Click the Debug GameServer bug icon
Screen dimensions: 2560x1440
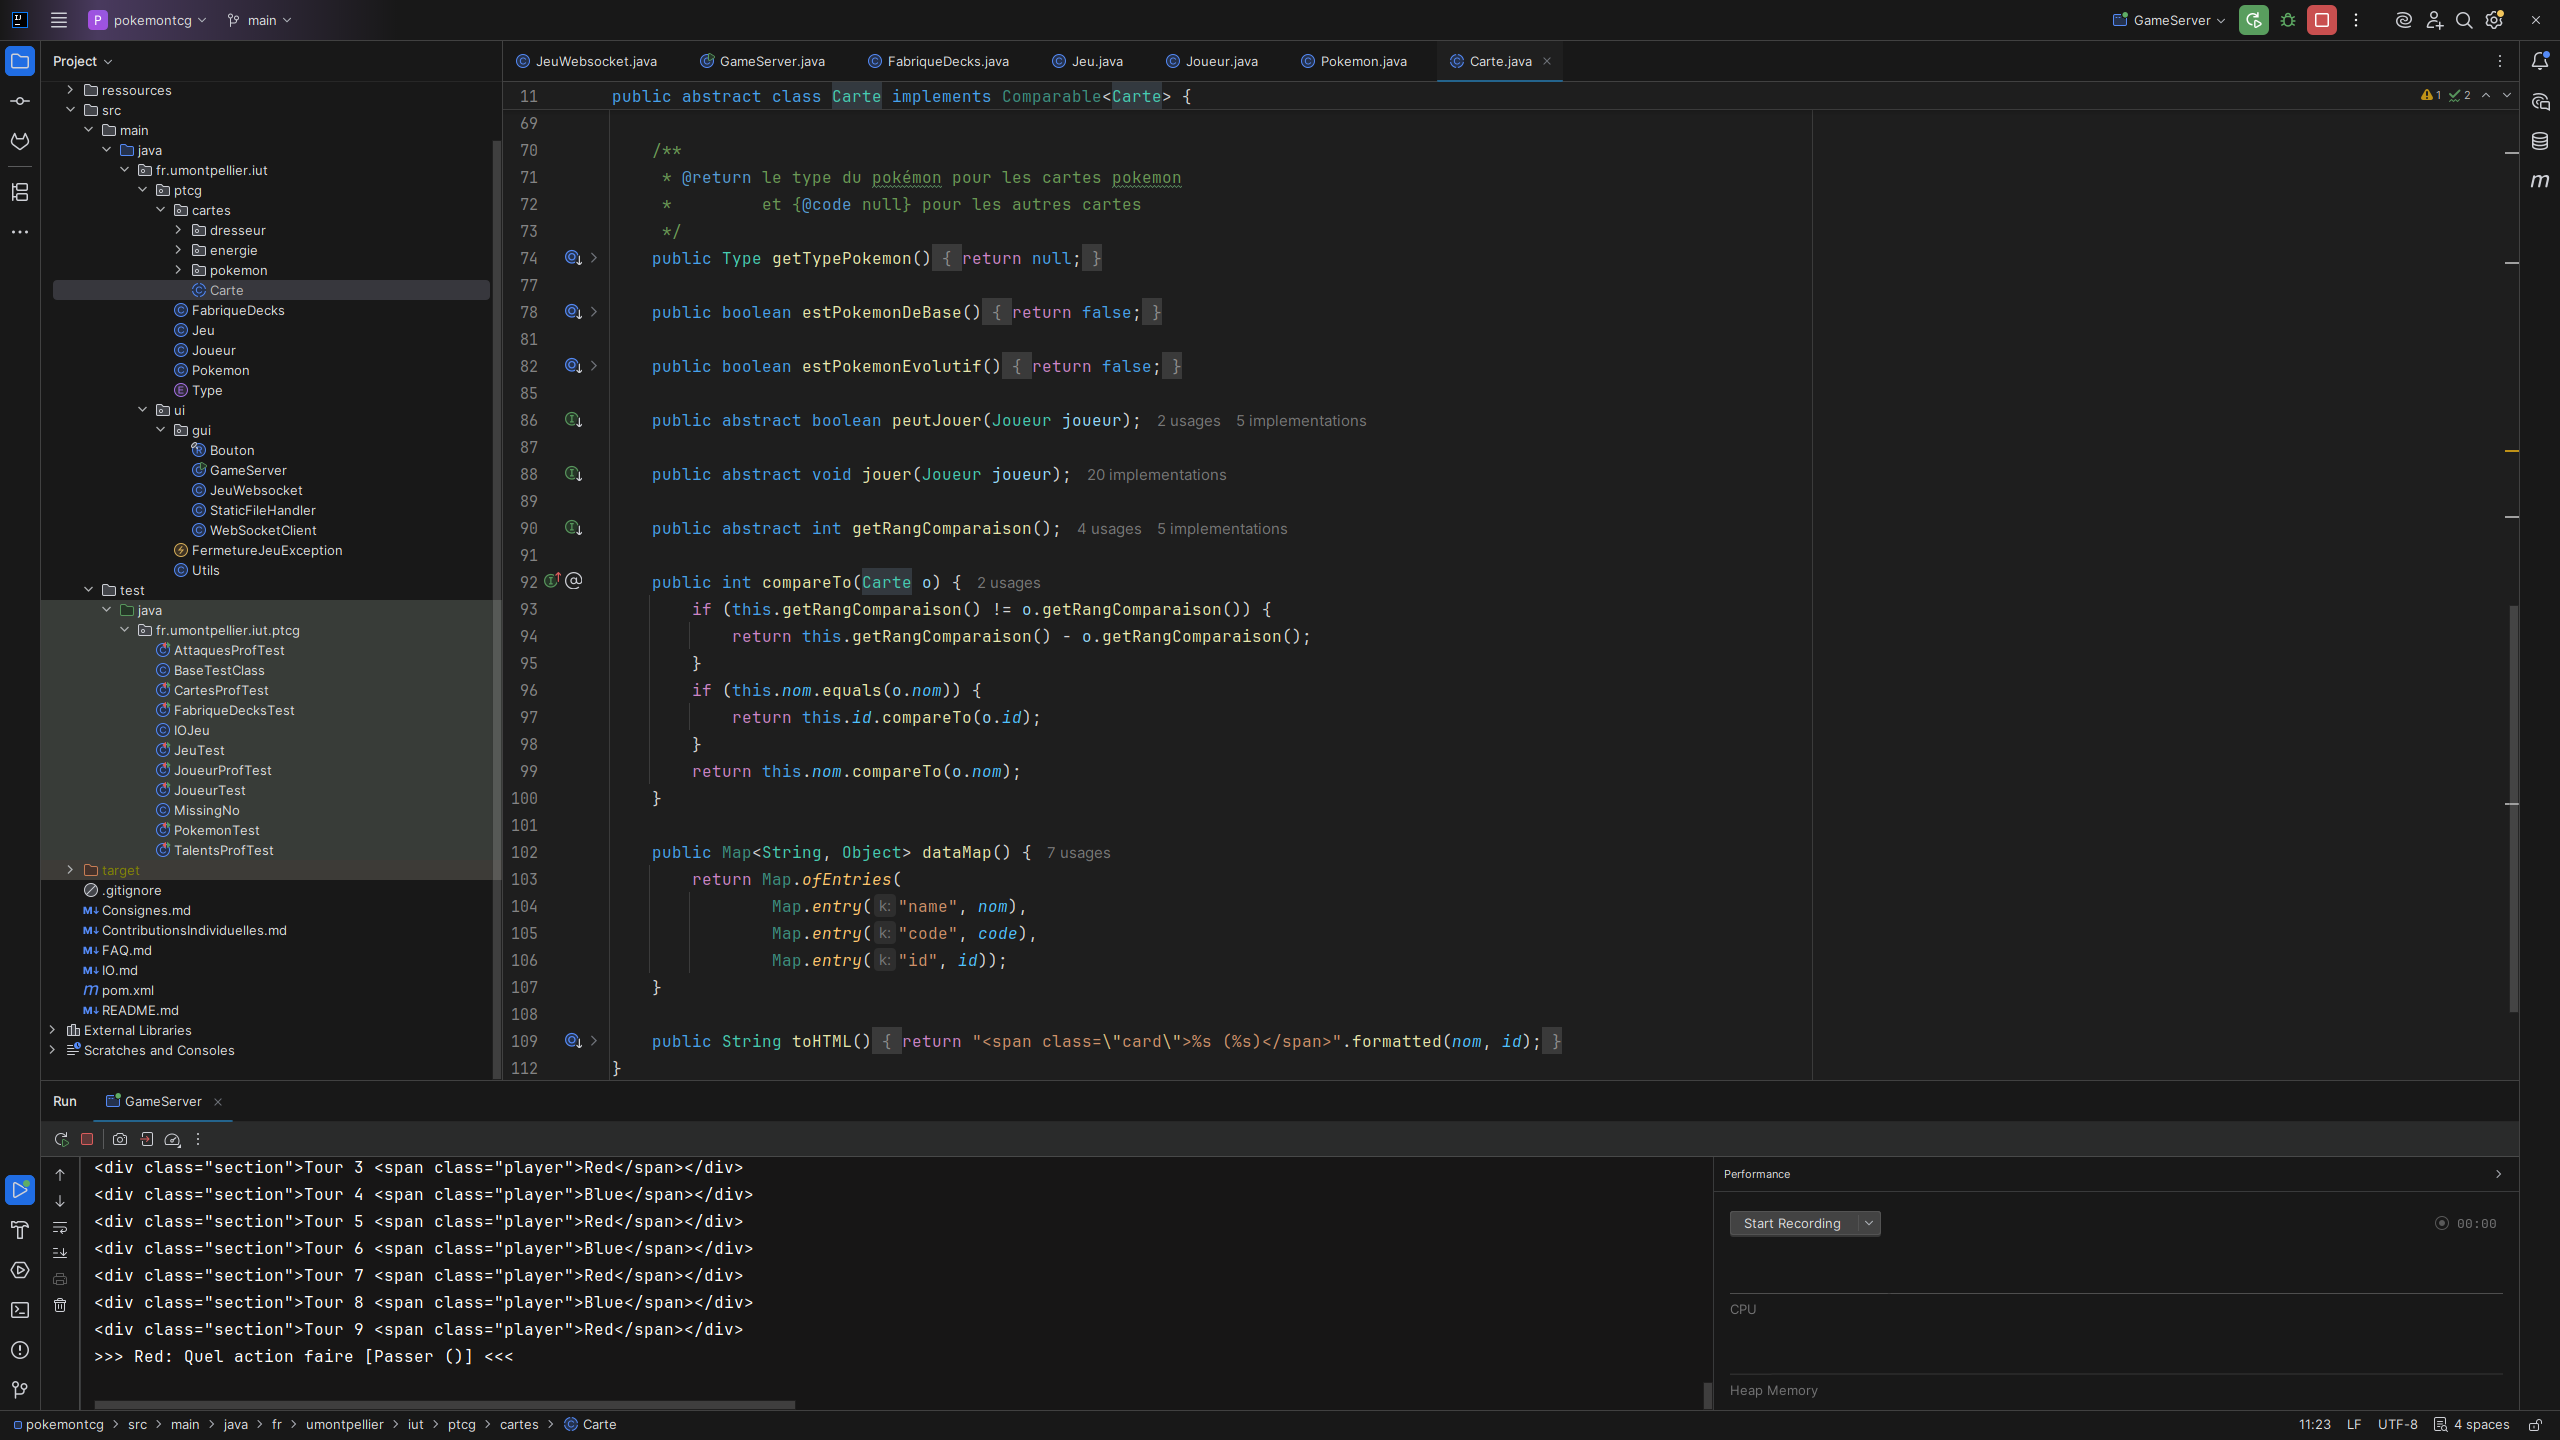(2288, 20)
